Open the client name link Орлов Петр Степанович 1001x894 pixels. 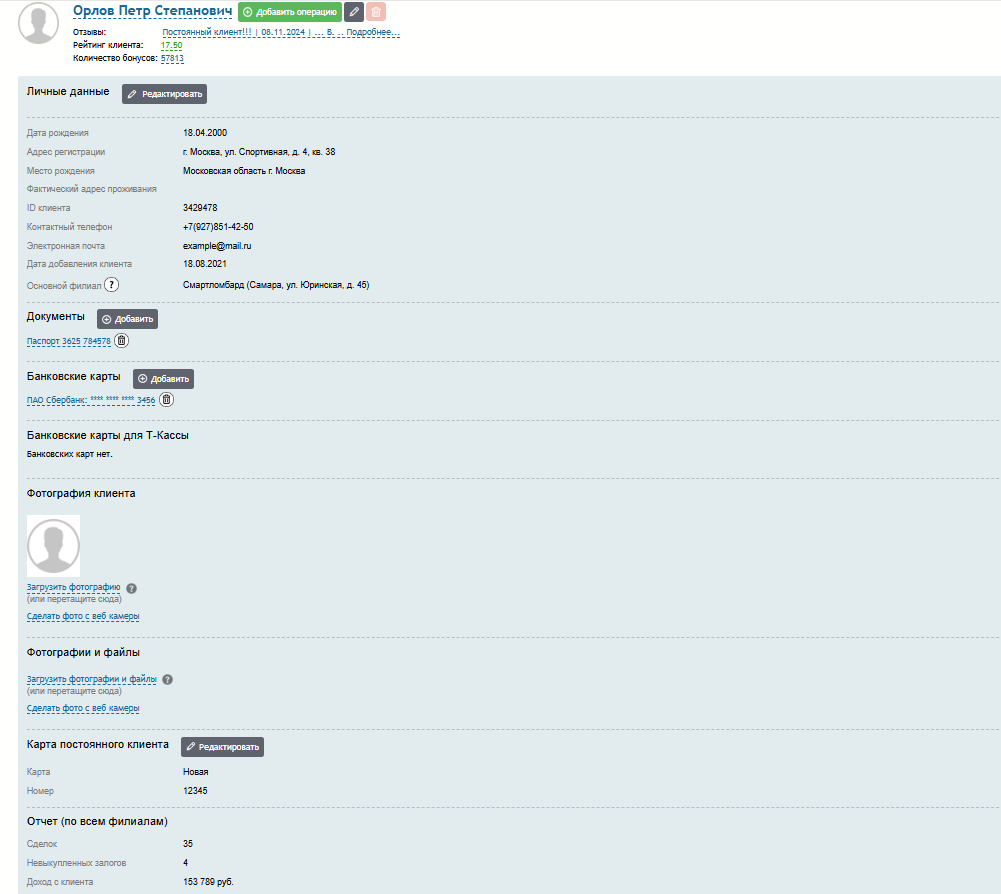pos(152,11)
